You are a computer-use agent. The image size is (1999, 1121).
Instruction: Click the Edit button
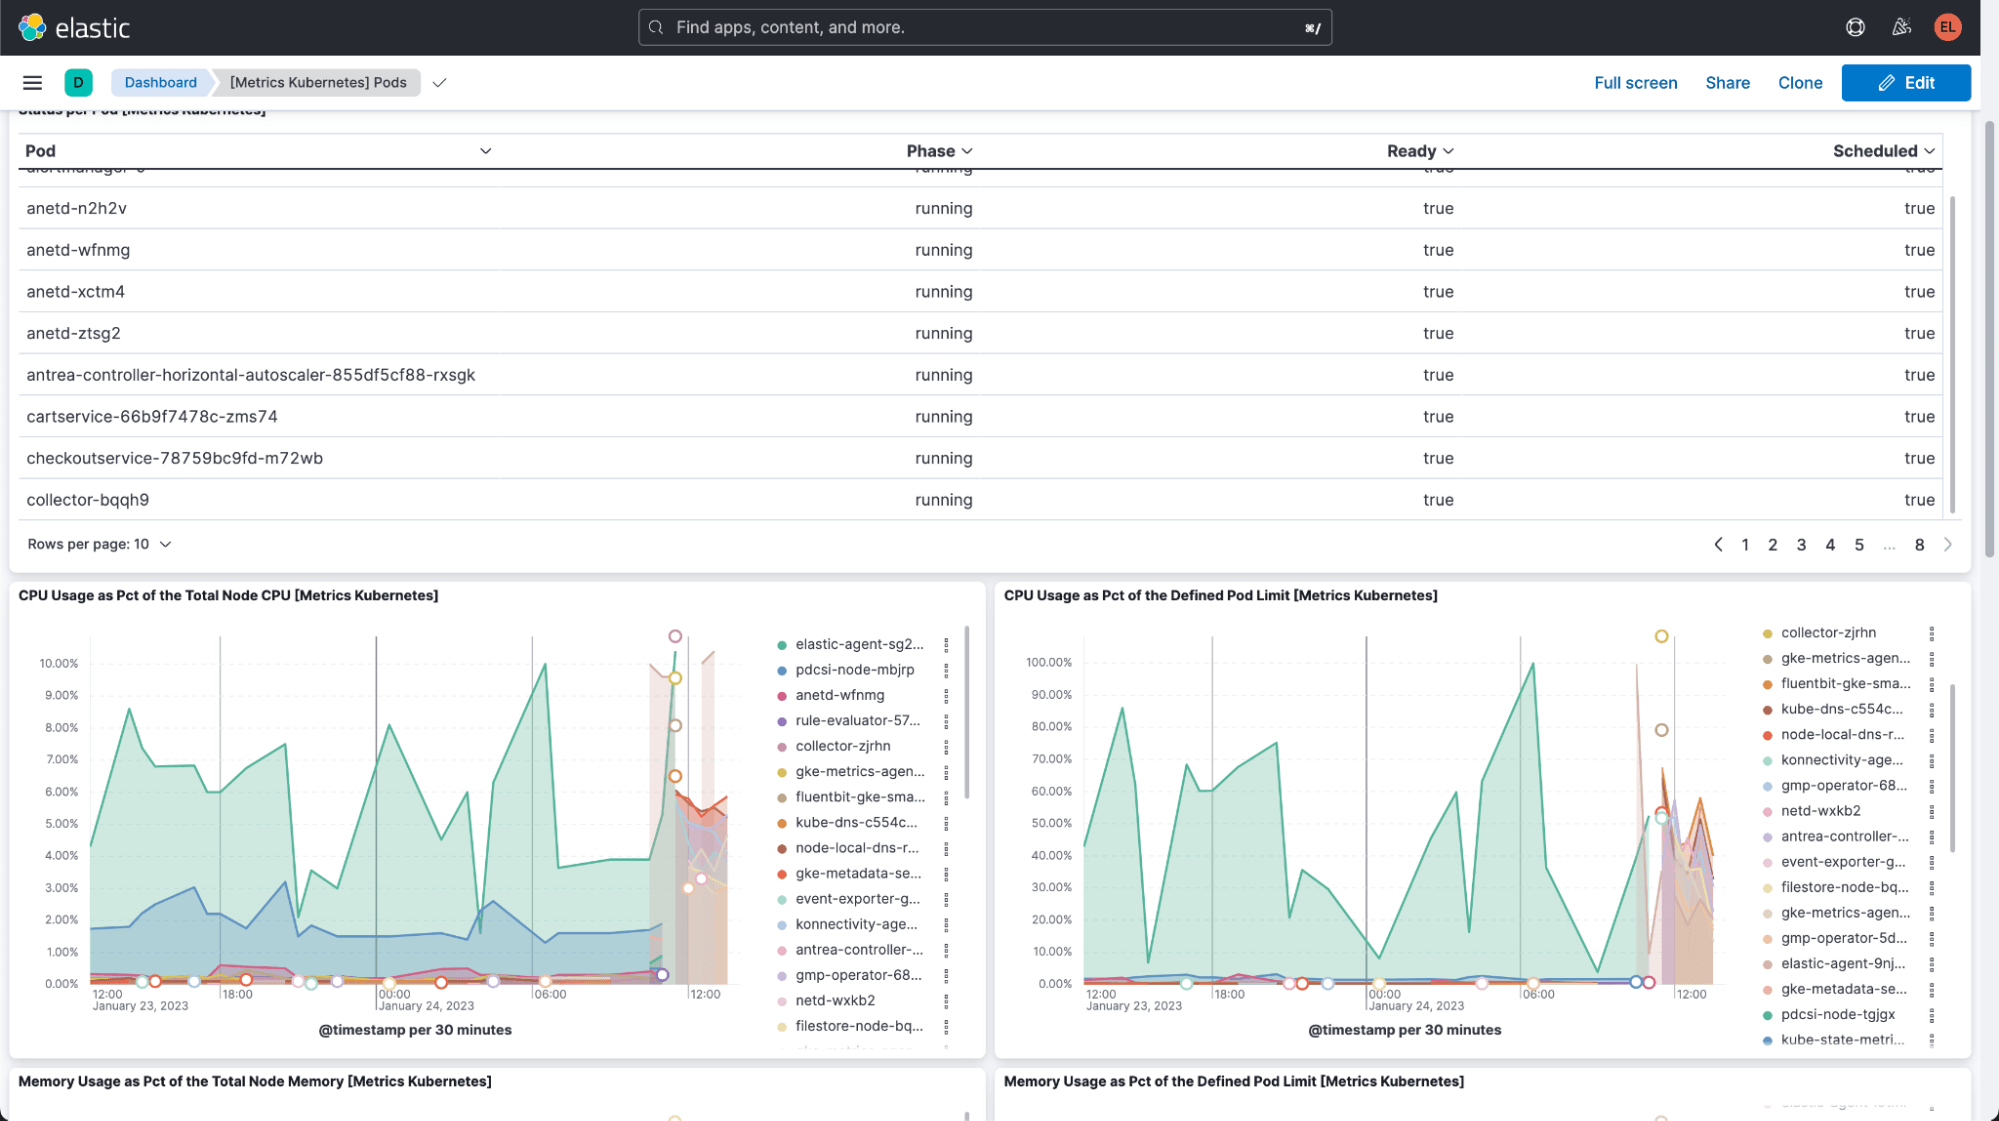pyautogui.click(x=1906, y=82)
